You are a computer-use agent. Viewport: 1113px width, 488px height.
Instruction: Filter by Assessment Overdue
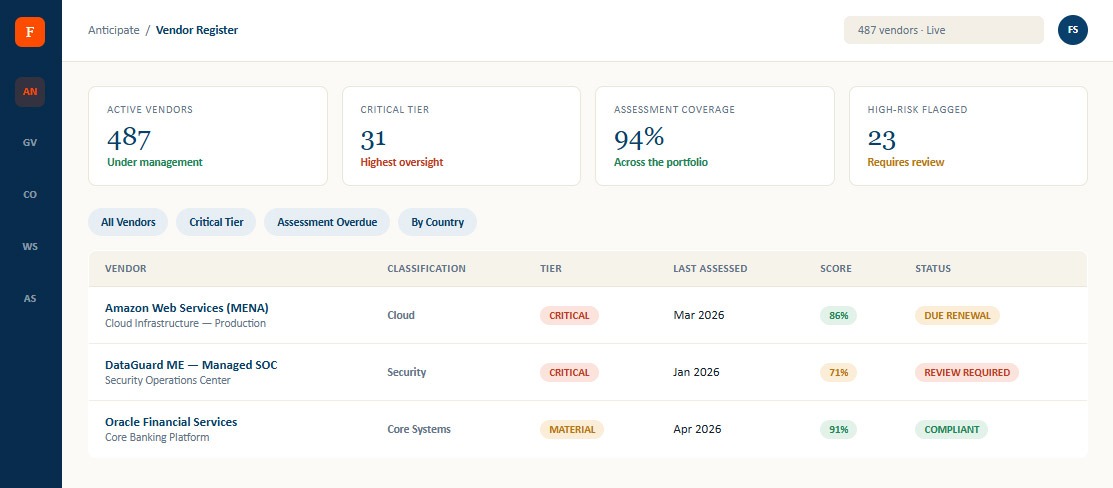327,222
